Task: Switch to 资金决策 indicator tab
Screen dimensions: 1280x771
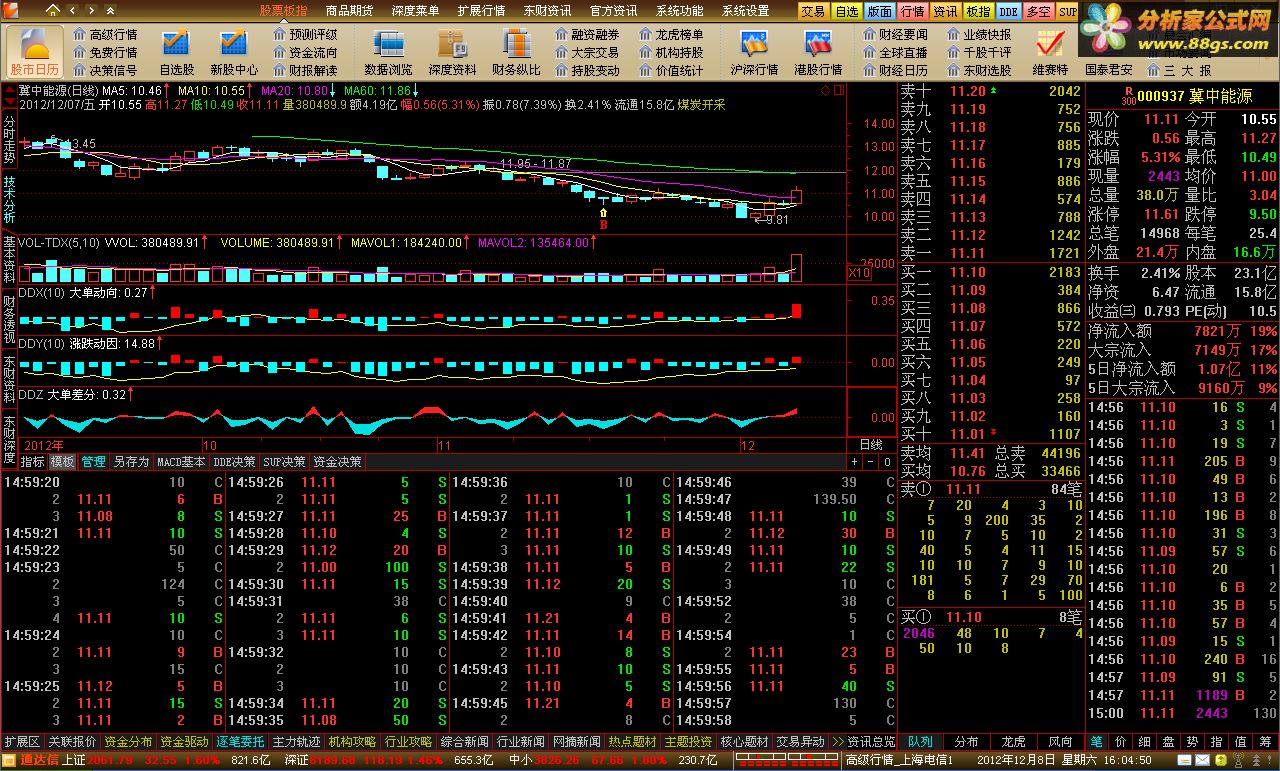Action: 337,462
